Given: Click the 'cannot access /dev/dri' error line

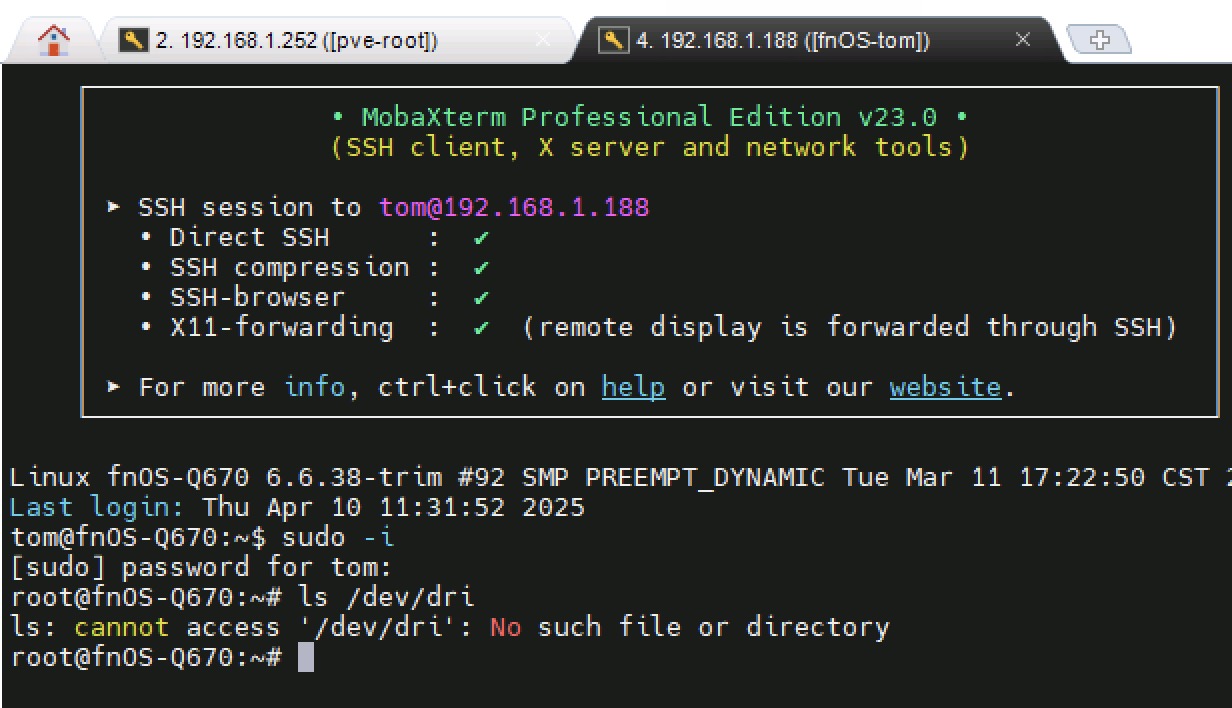Looking at the screenshot, I should coord(450,627).
